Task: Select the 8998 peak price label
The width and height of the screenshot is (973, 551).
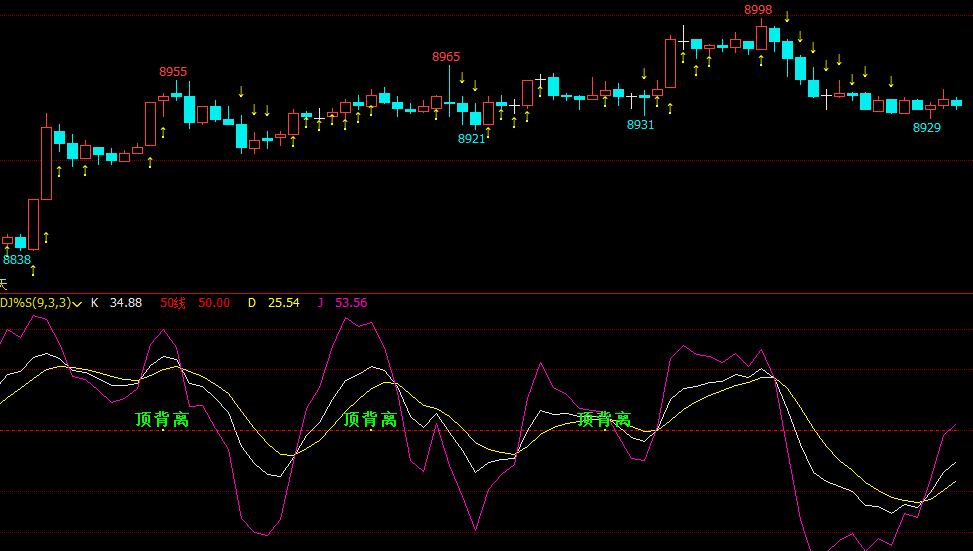Action: click(758, 9)
